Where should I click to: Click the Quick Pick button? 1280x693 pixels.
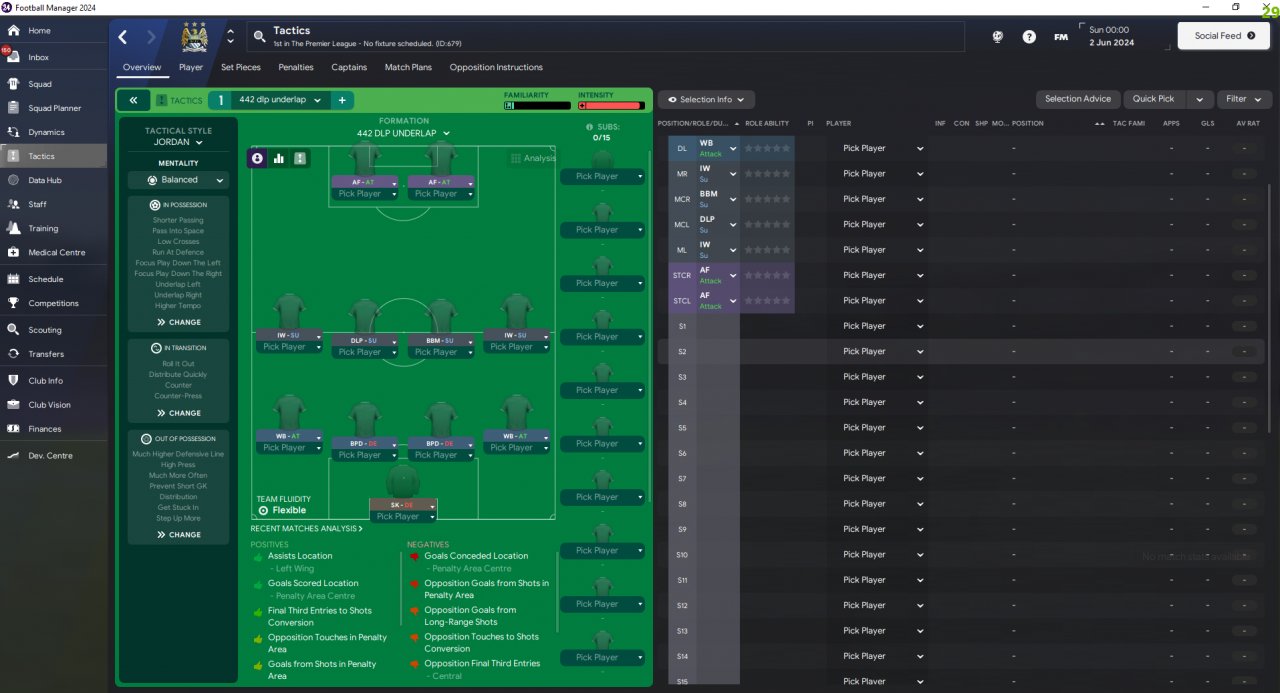(x=1154, y=99)
